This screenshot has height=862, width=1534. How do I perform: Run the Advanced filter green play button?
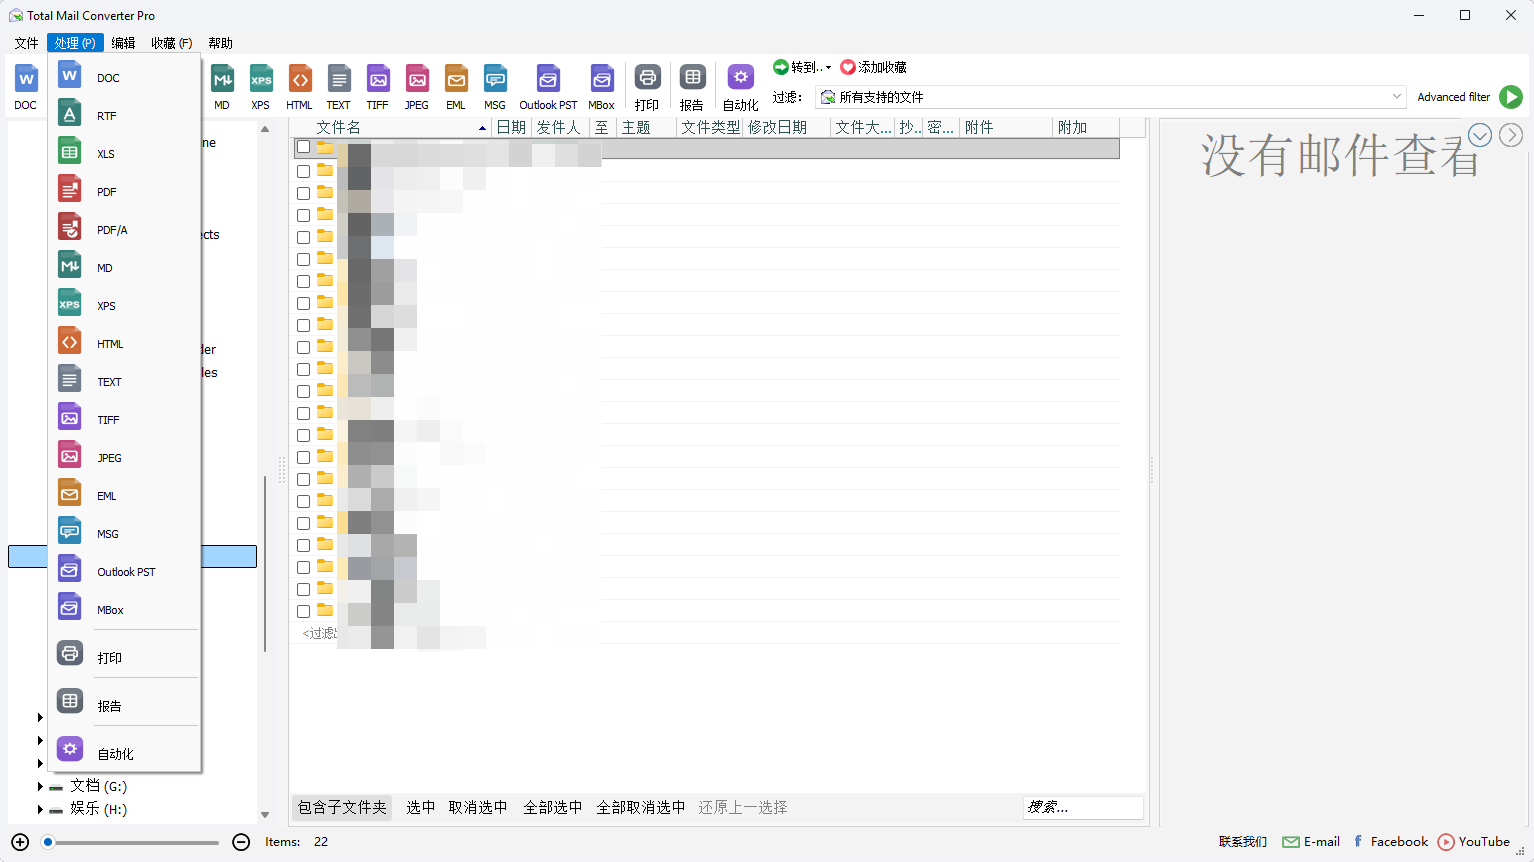[x=1511, y=97]
